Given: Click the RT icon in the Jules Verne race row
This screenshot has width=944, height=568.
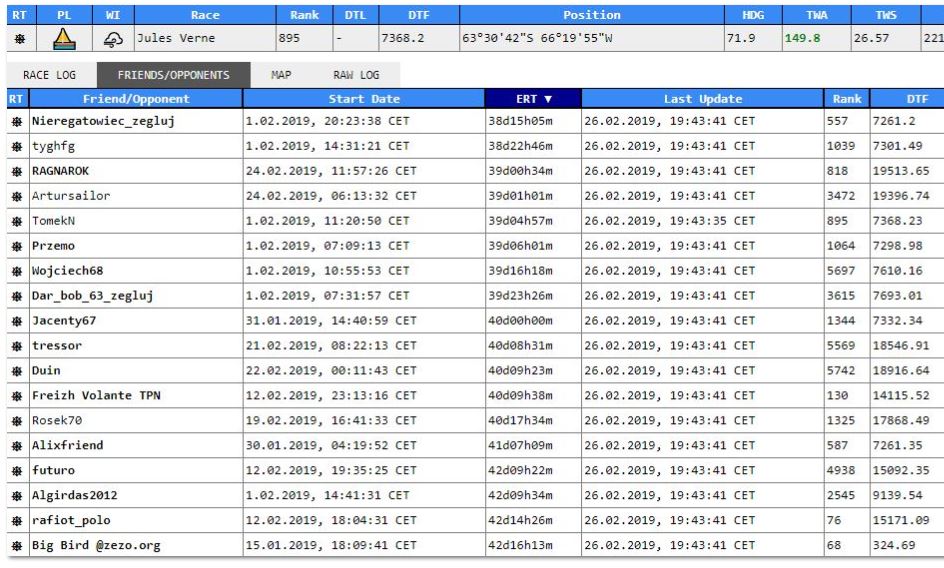Looking at the screenshot, I should [16, 39].
